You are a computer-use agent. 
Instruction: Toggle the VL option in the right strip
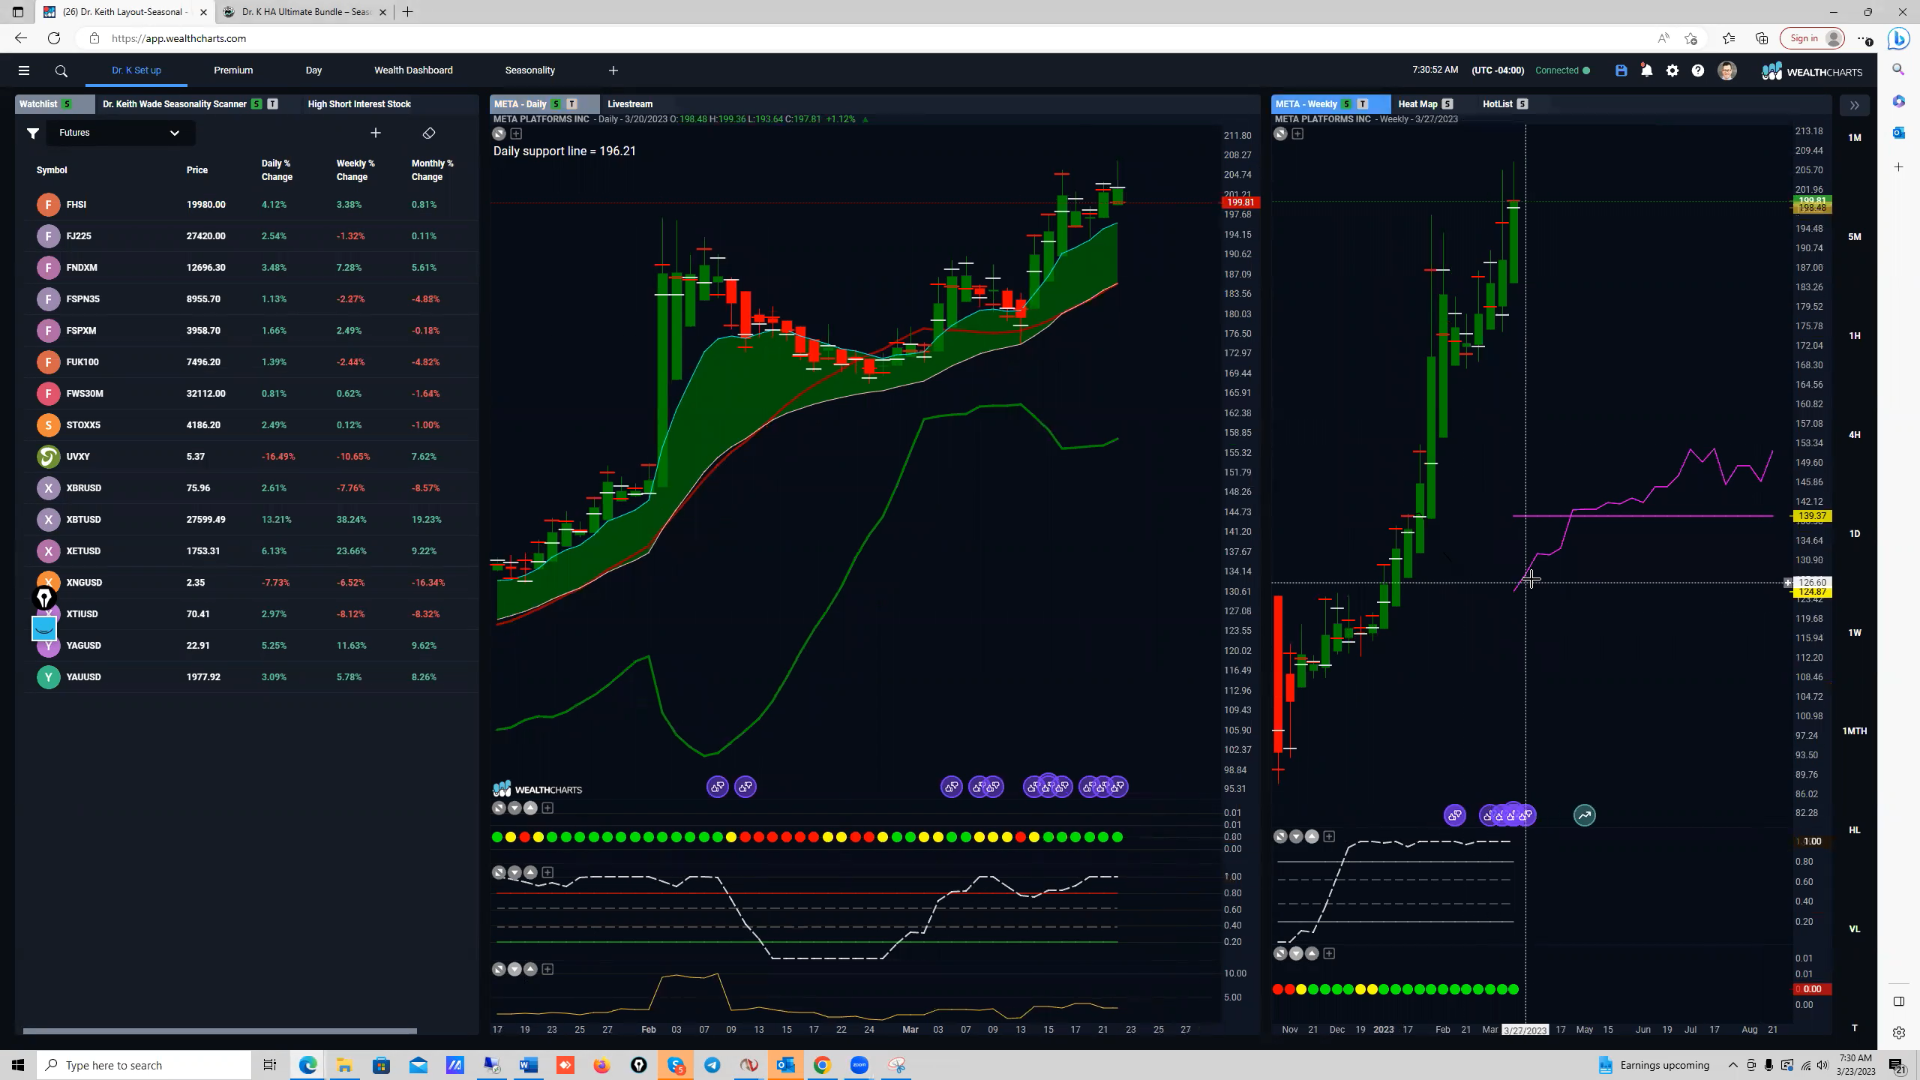[x=1855, y=929]
